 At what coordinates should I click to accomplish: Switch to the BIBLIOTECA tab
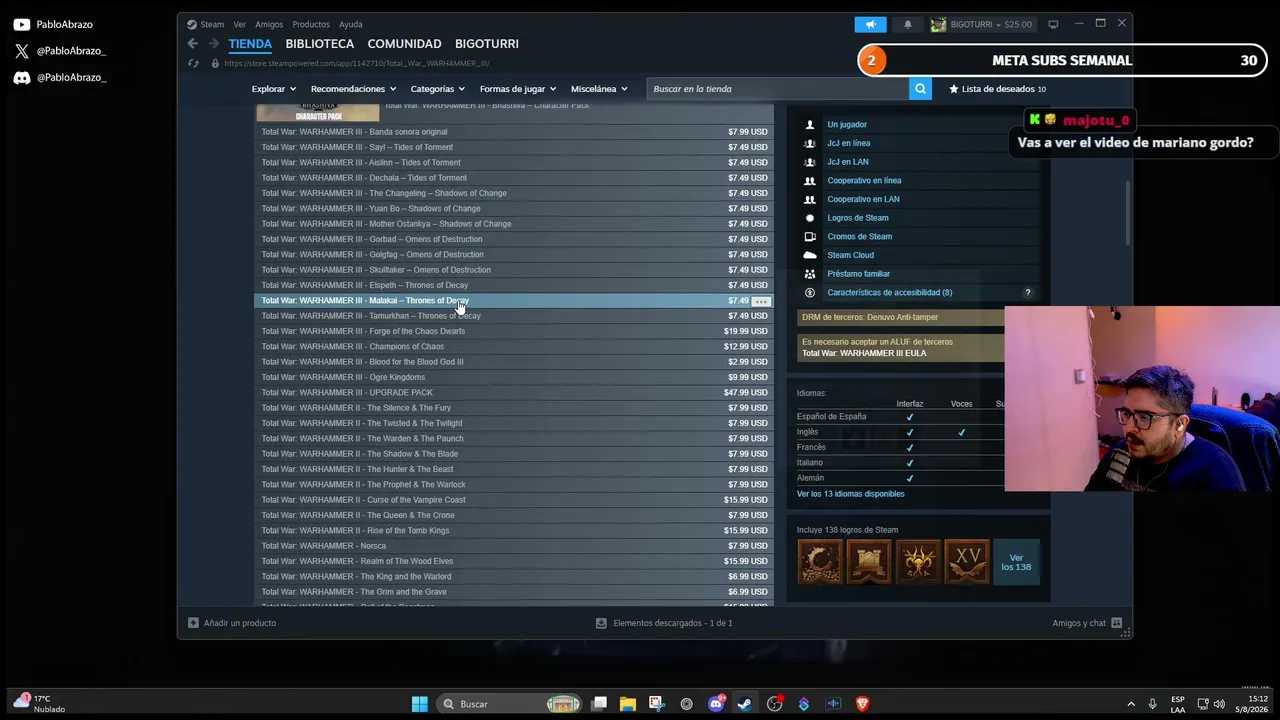(320, 44)
